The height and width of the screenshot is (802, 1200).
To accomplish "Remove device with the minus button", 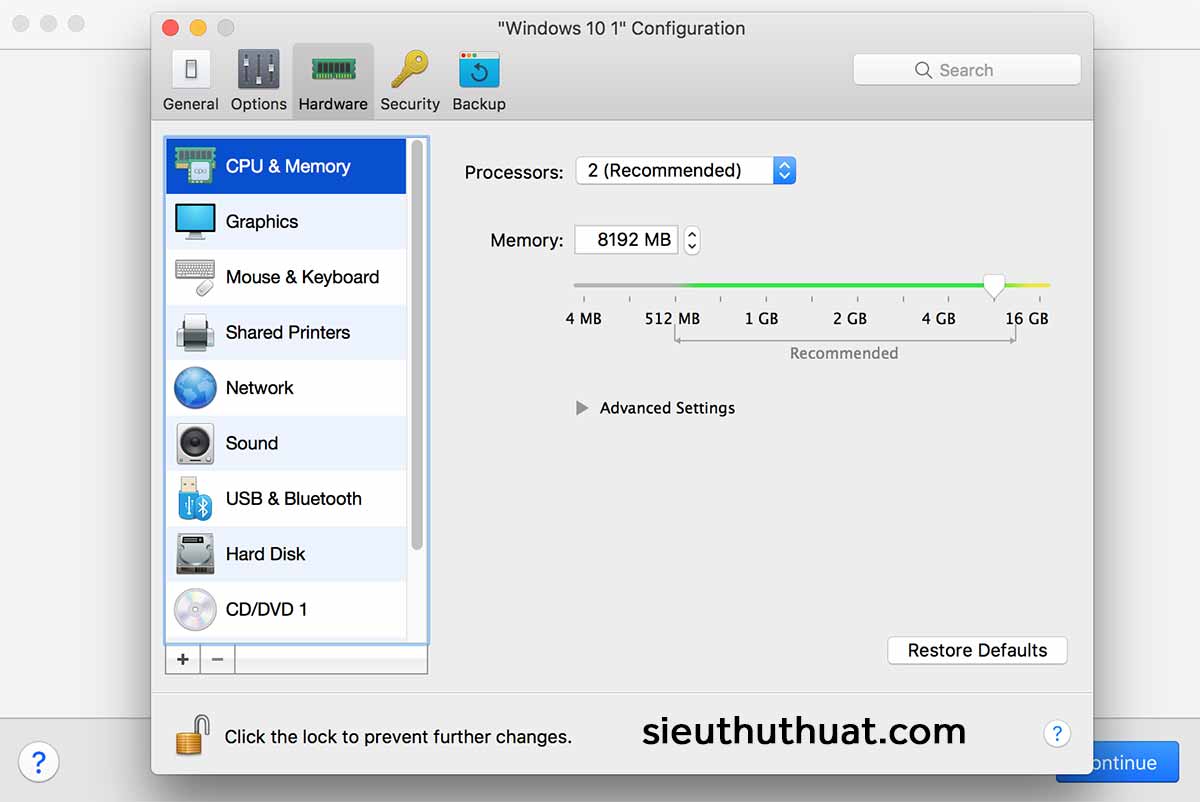I will tap(217, 660).
